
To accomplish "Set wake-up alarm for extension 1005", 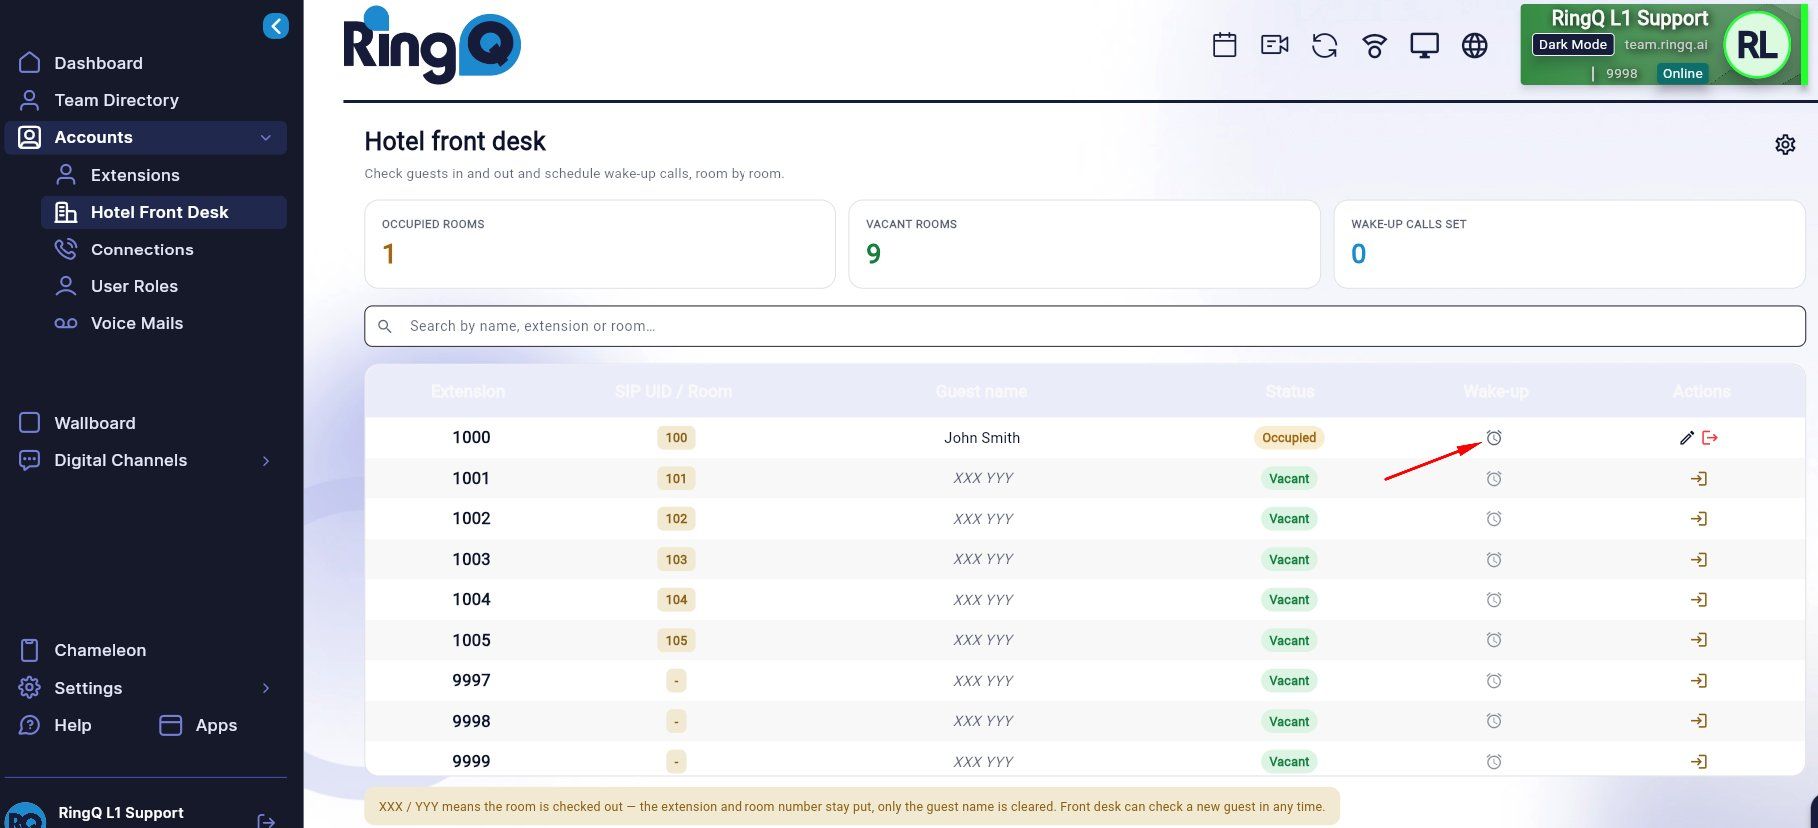I will click(1494, 640).
